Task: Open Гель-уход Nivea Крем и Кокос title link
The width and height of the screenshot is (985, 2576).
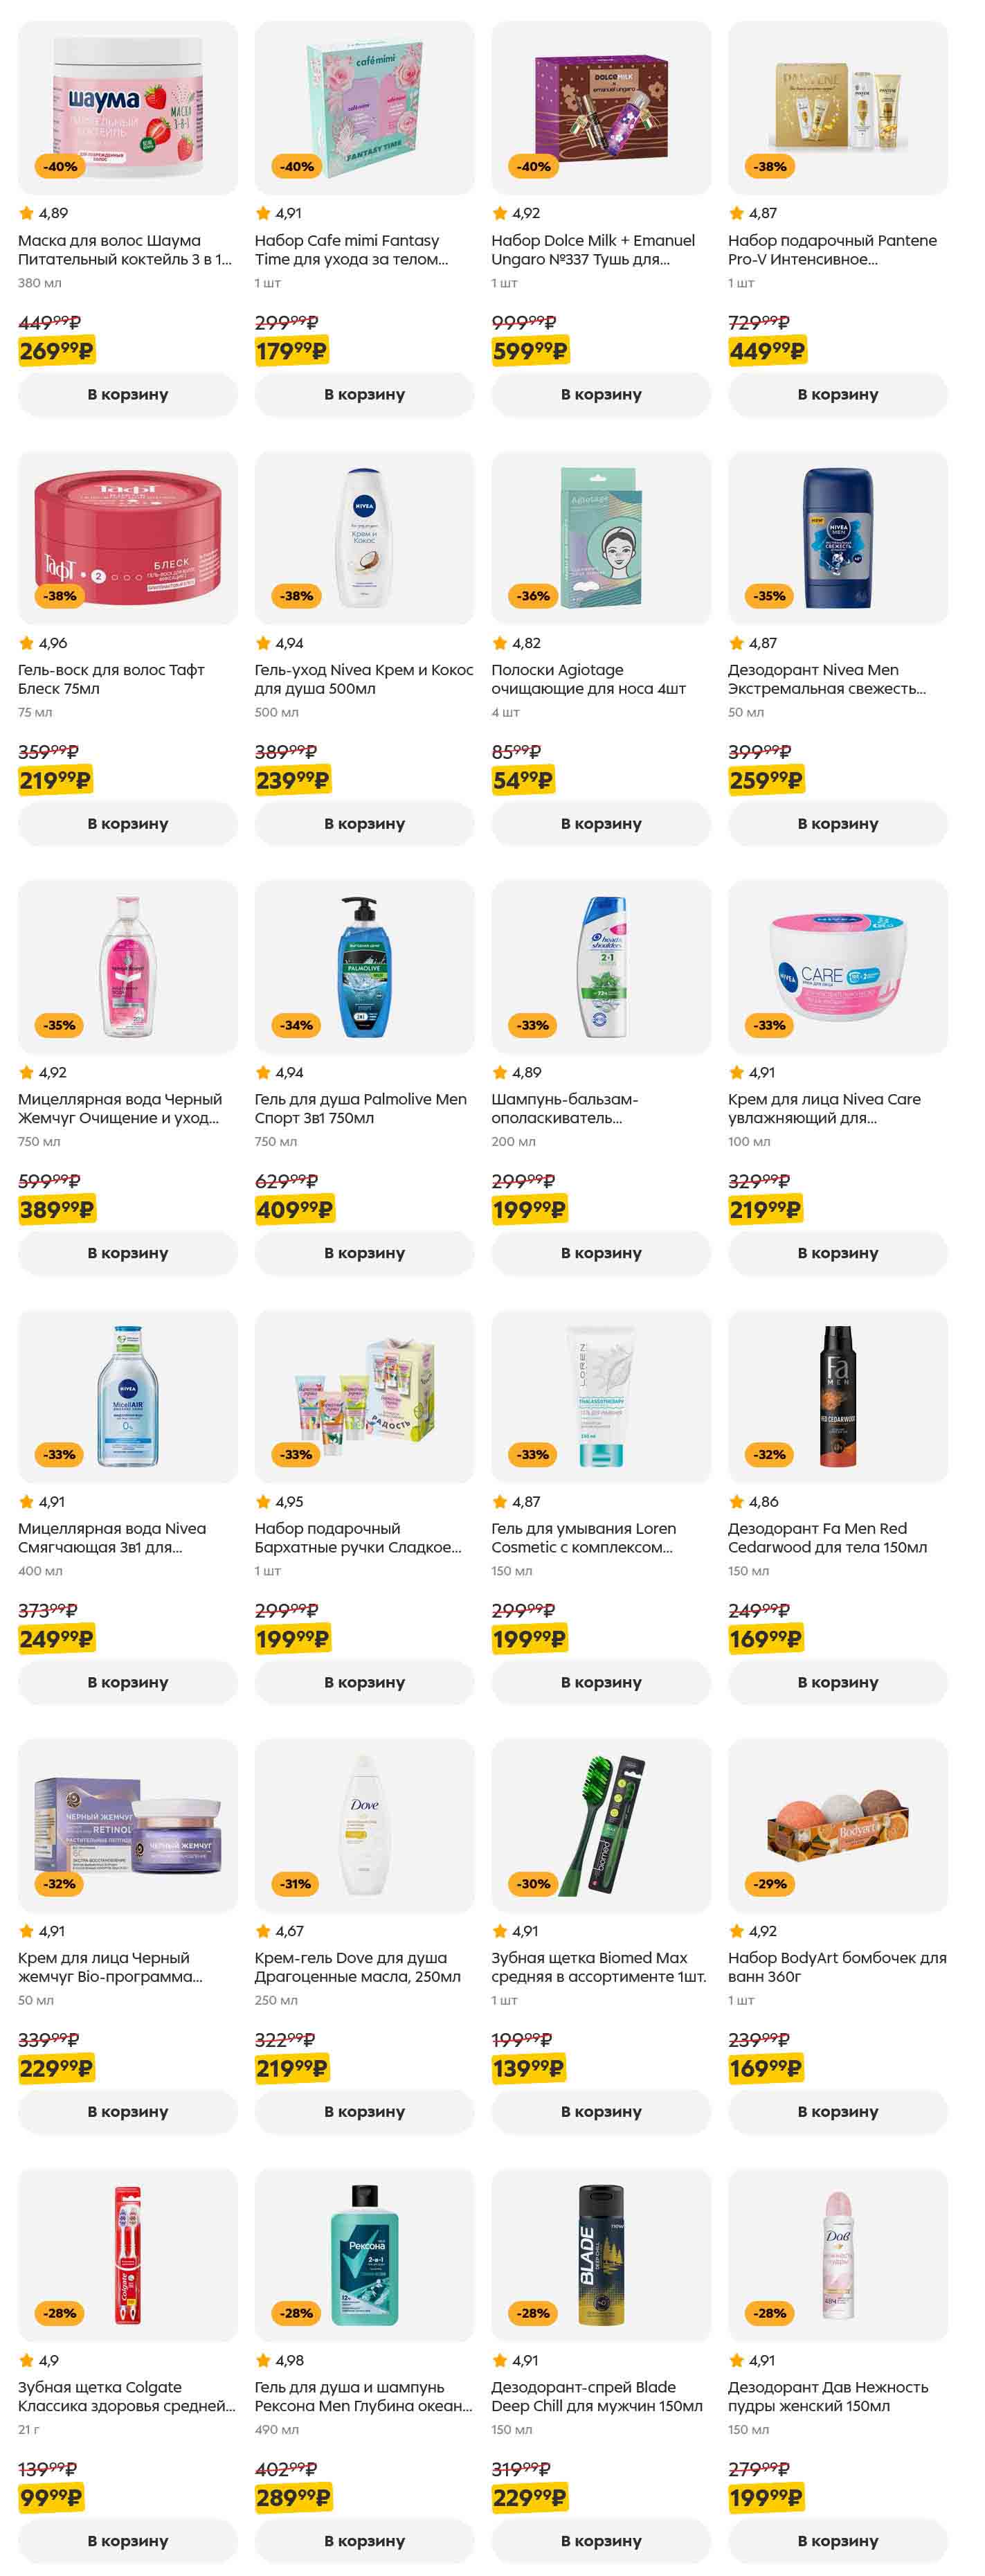Action: 363,679
